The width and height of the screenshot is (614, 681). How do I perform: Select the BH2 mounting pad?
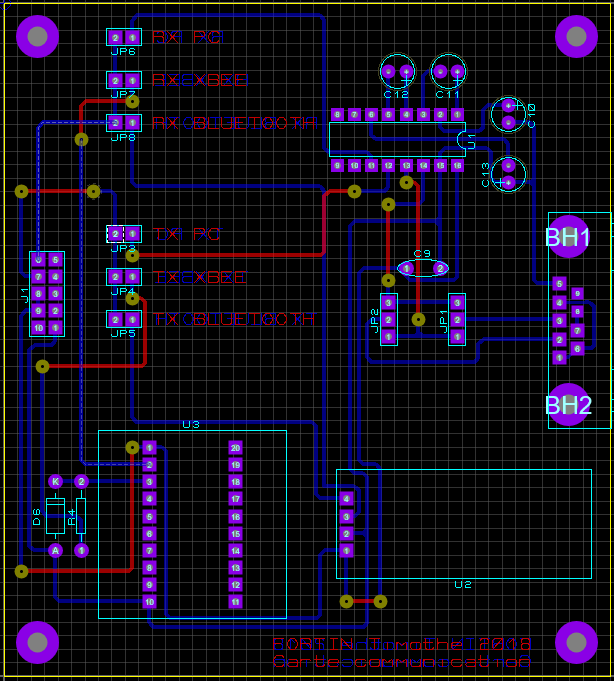pyautogui.click(x=568, y=405)
